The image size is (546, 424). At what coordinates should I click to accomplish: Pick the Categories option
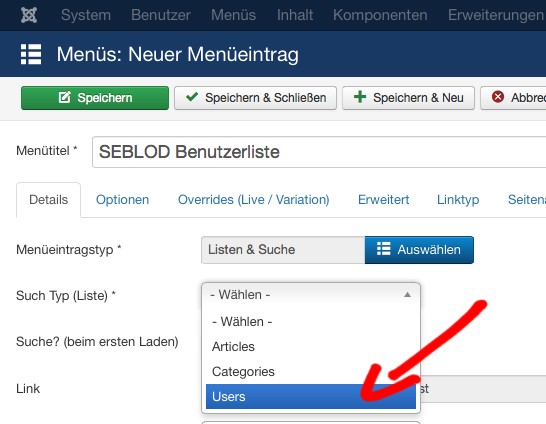coord(311,371)
